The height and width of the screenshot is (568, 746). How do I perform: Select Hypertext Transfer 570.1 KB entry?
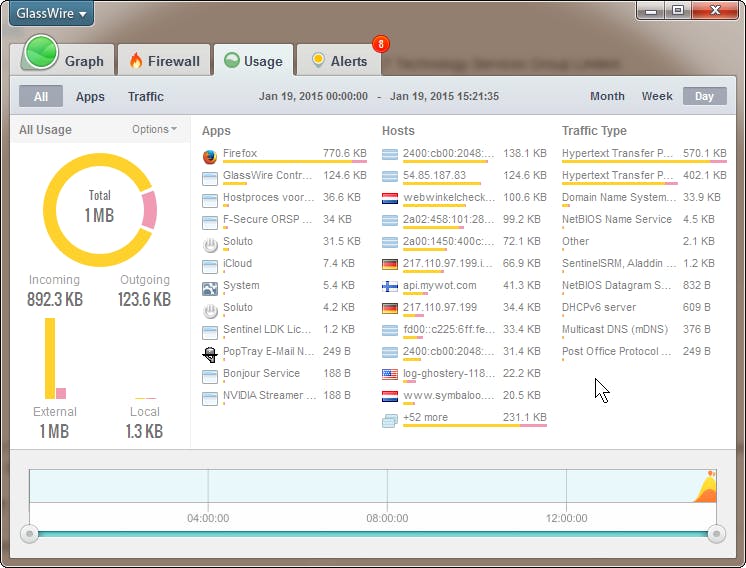tap(644, 154)
